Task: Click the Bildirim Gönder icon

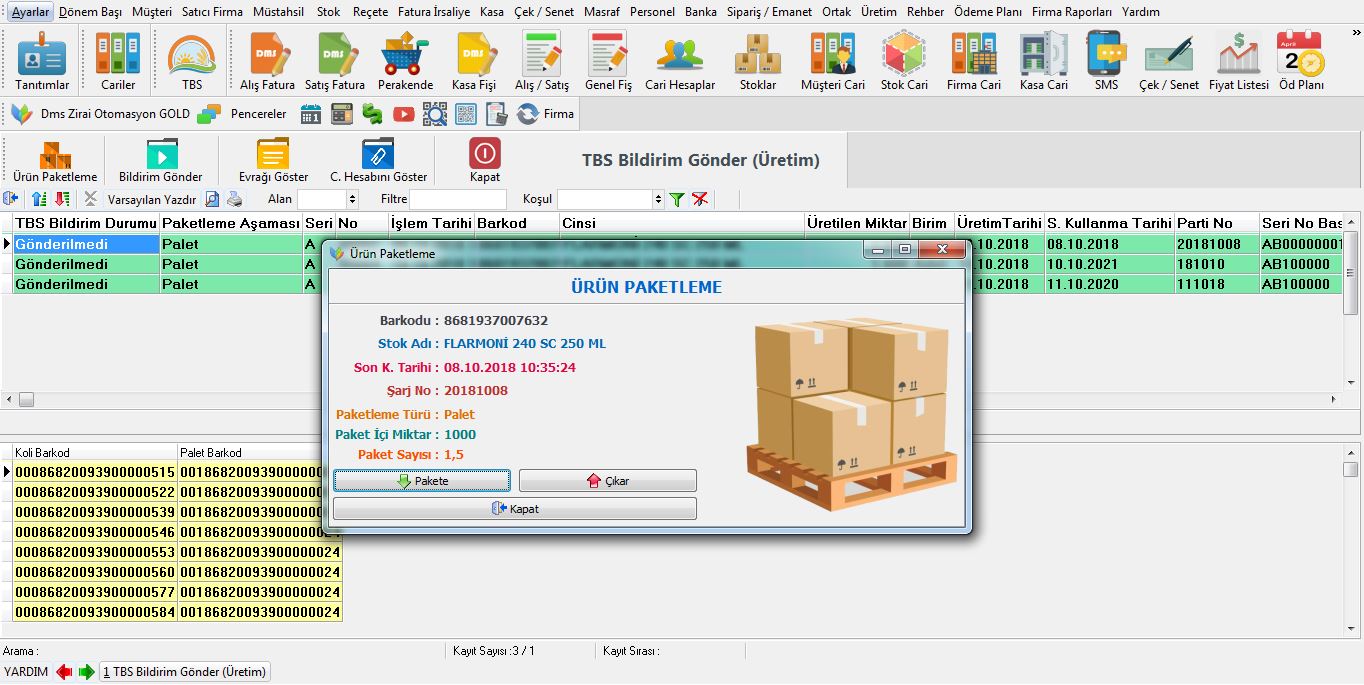Action: 160,161
